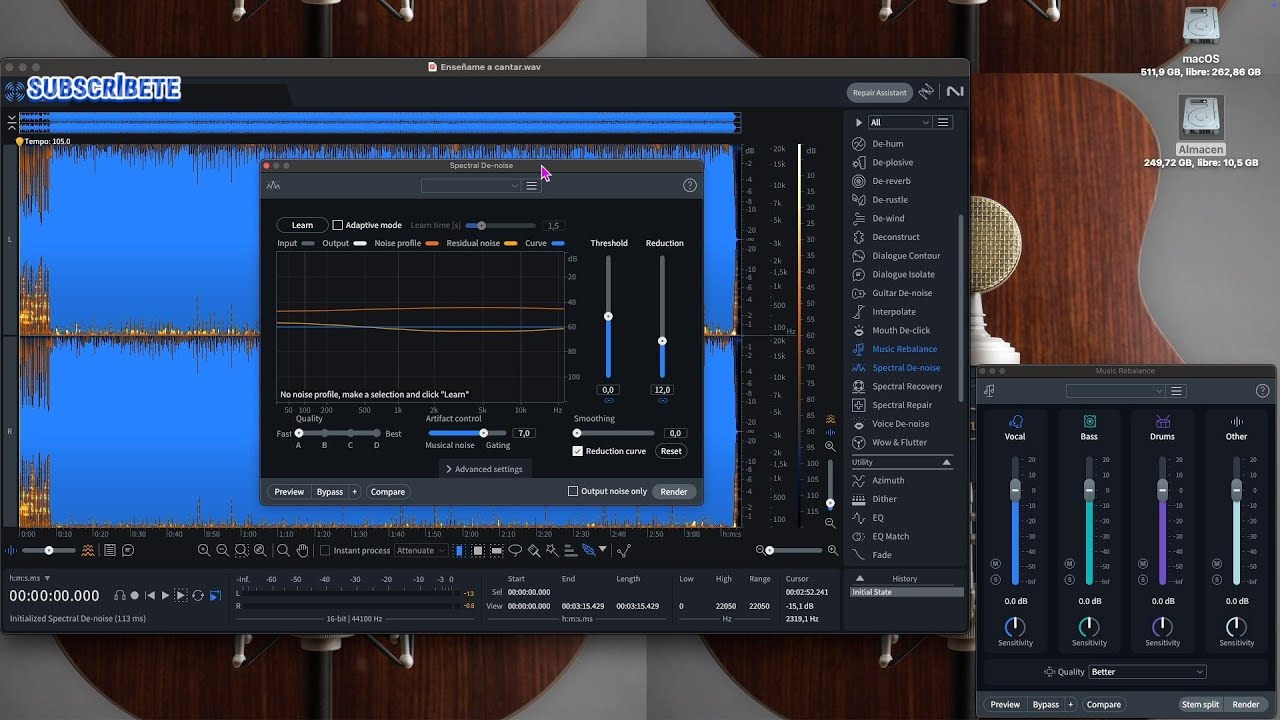Open the De-reverb module
This screenshot has width=1280, height=720.
(891, 181)
